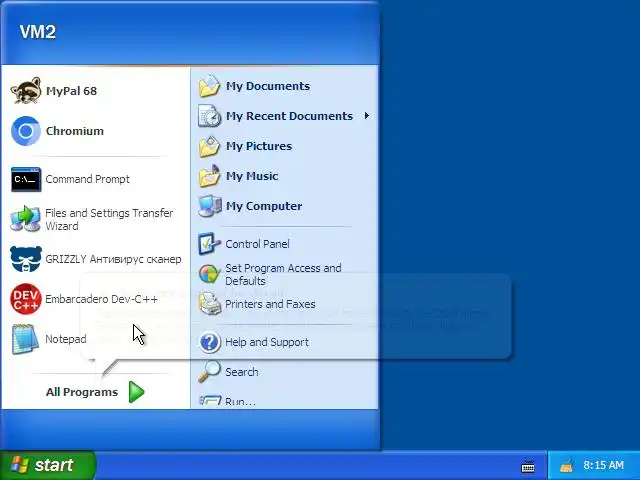
Task: Click the 8:15 AM taskbar clock
Action: (x=603, y=465)
